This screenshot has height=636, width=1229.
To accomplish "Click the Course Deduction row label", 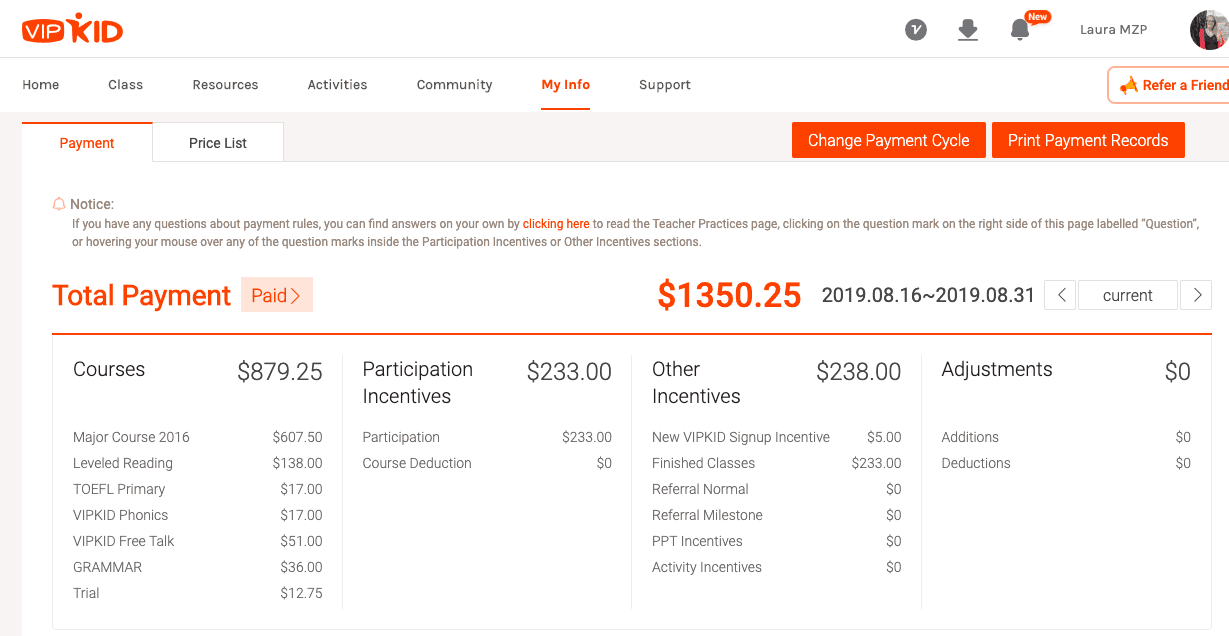I will pos(417,463).
